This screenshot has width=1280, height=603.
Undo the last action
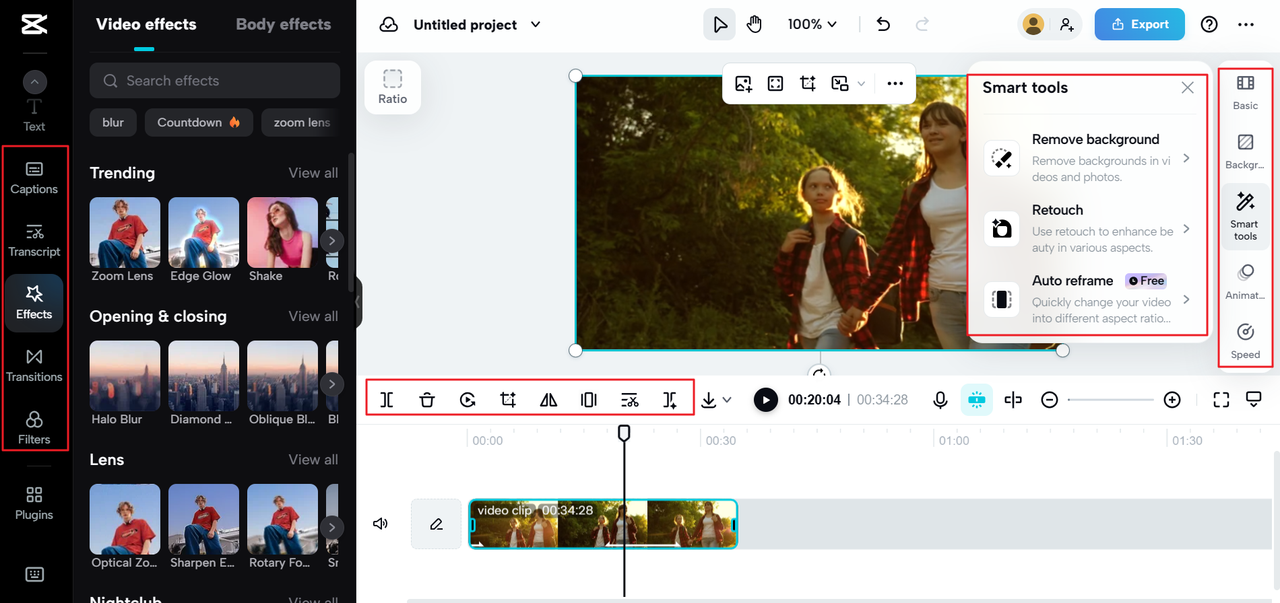click(x=883, y=24)
